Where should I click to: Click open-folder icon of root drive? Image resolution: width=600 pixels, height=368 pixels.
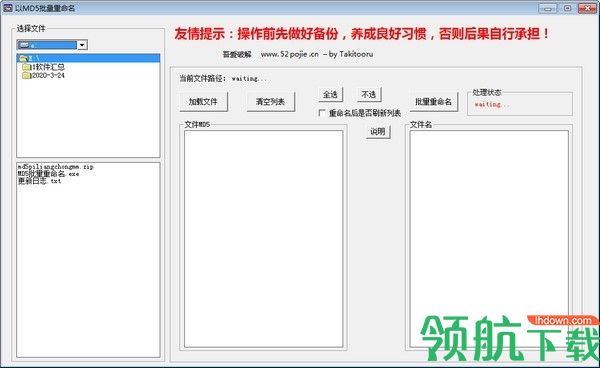23,58
